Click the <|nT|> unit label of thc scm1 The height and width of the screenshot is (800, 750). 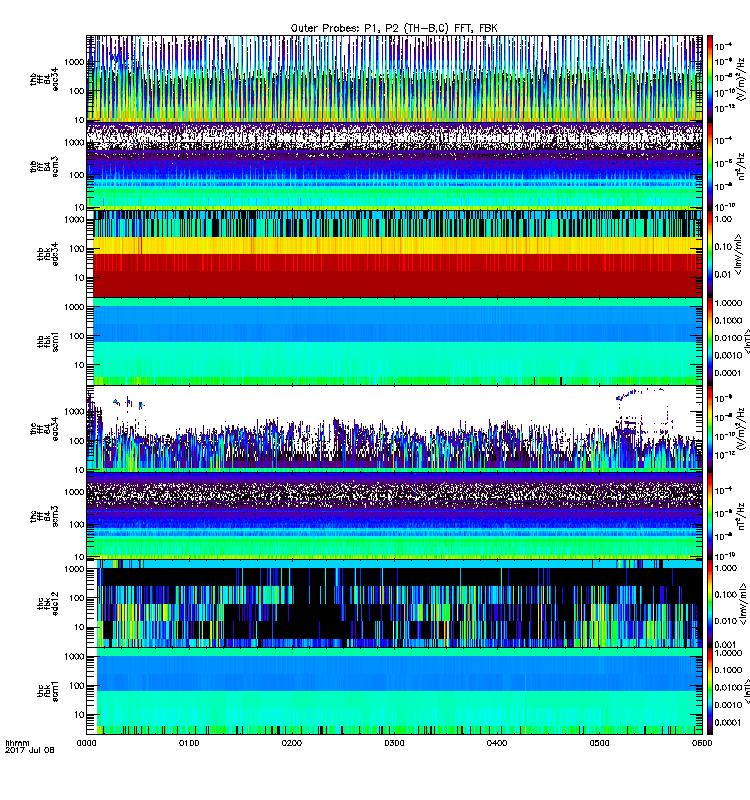pyautogui.click(x=746, y=691)
